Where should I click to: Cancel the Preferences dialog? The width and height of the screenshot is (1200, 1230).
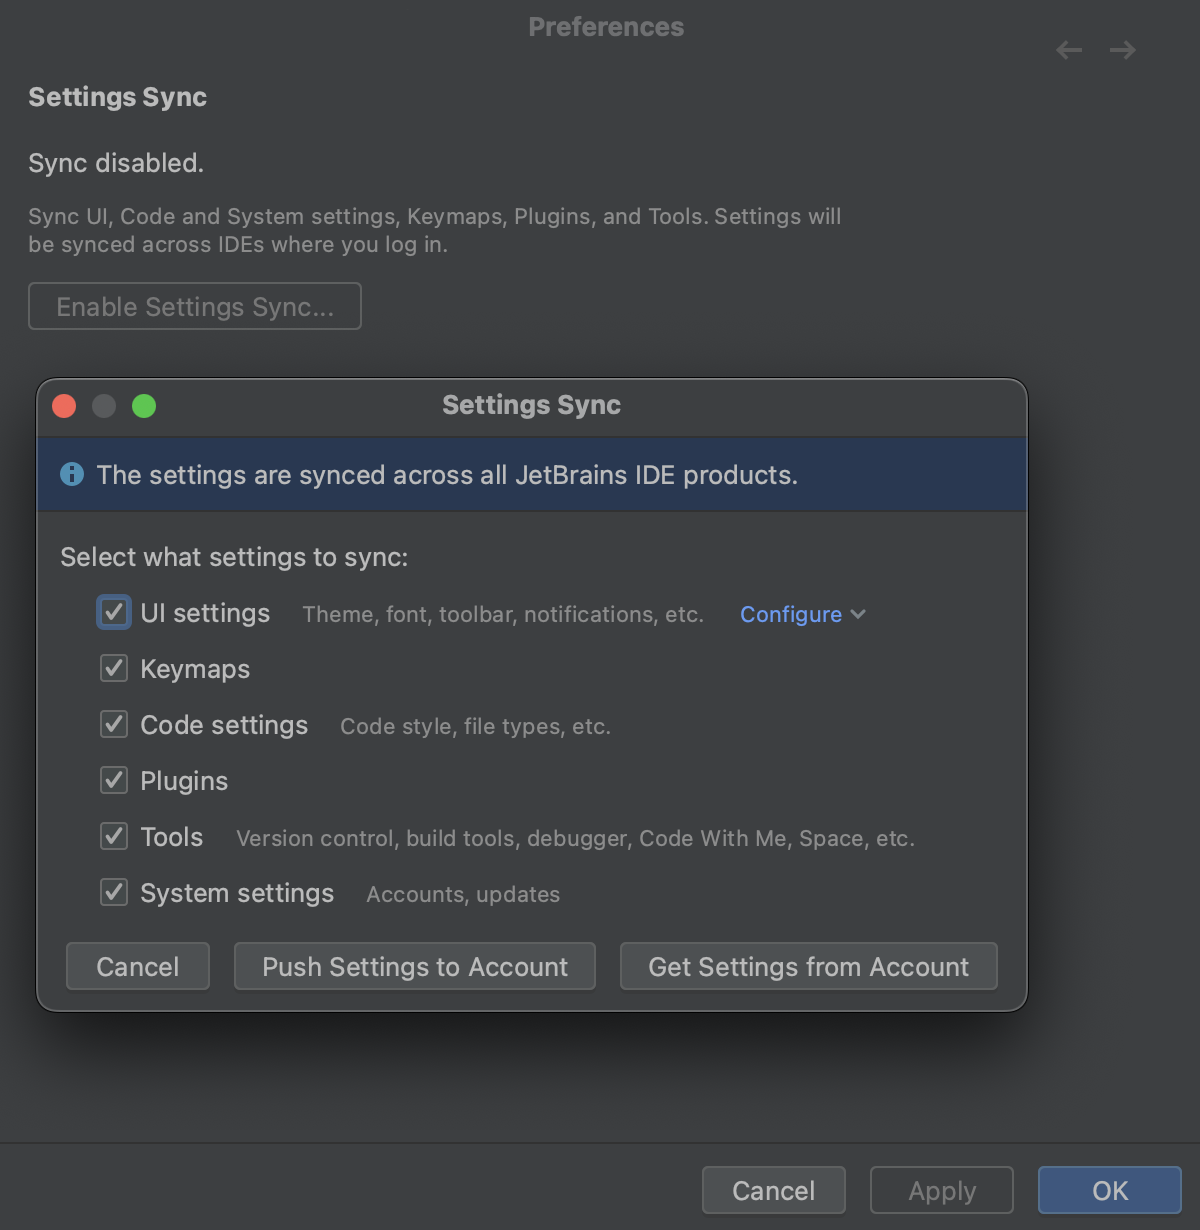[x=773, y=1190]
